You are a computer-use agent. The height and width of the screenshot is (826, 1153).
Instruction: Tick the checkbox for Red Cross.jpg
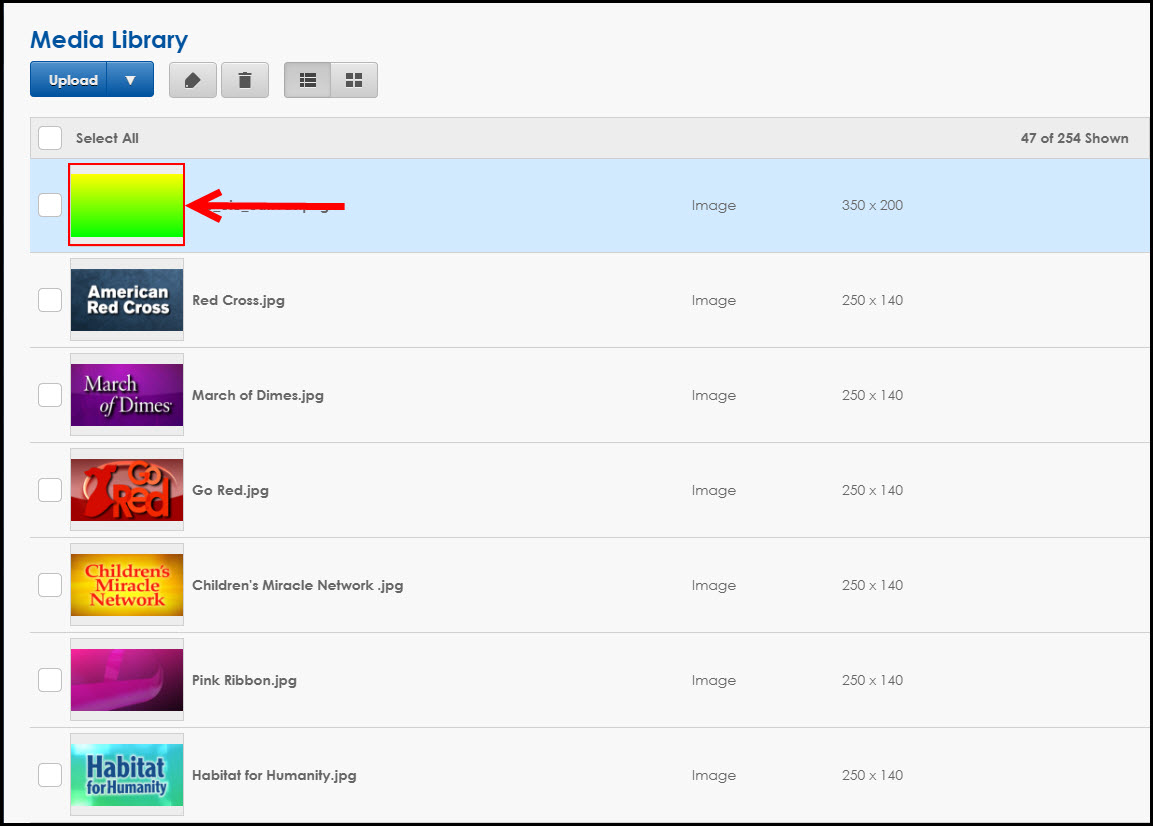point(50,300)
